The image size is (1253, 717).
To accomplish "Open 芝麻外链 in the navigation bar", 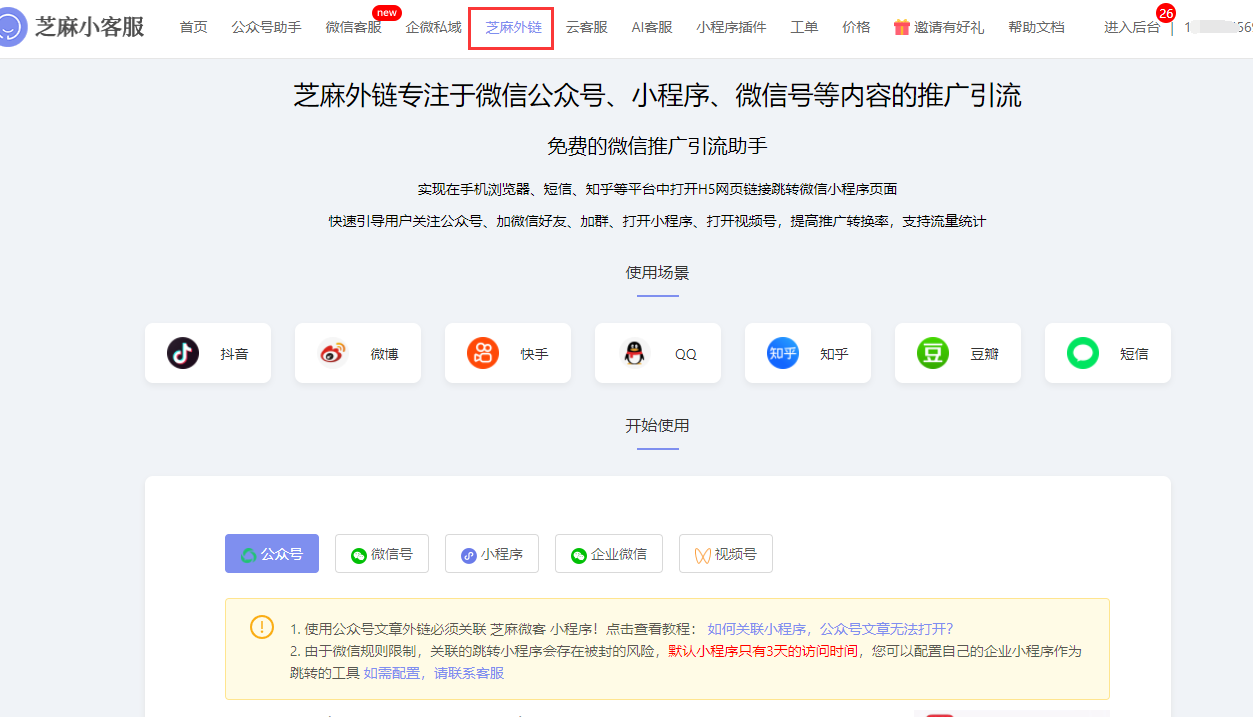I will [513, 27].
